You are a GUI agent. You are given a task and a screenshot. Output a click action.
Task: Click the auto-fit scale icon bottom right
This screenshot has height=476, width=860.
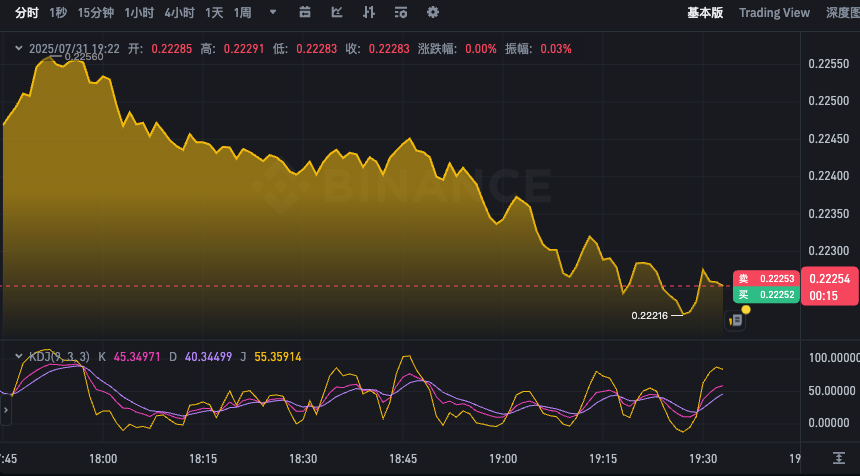(x=839, y=458)
